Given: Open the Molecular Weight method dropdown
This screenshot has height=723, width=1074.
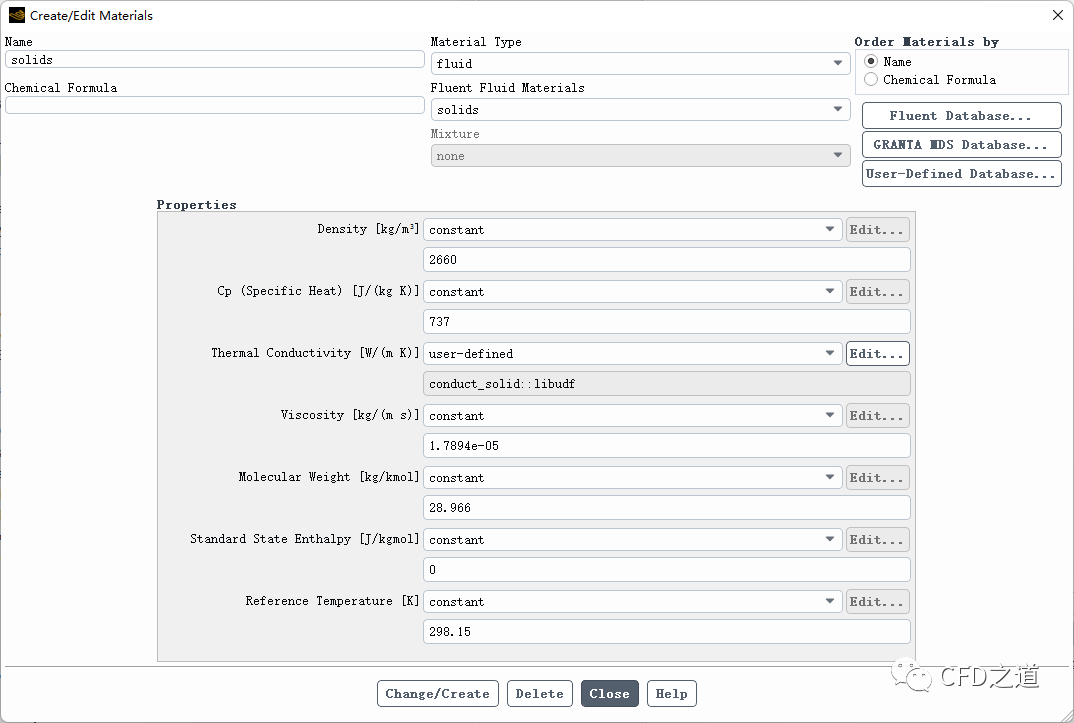Looking at the screenshot, I should [x=633, y=477].
